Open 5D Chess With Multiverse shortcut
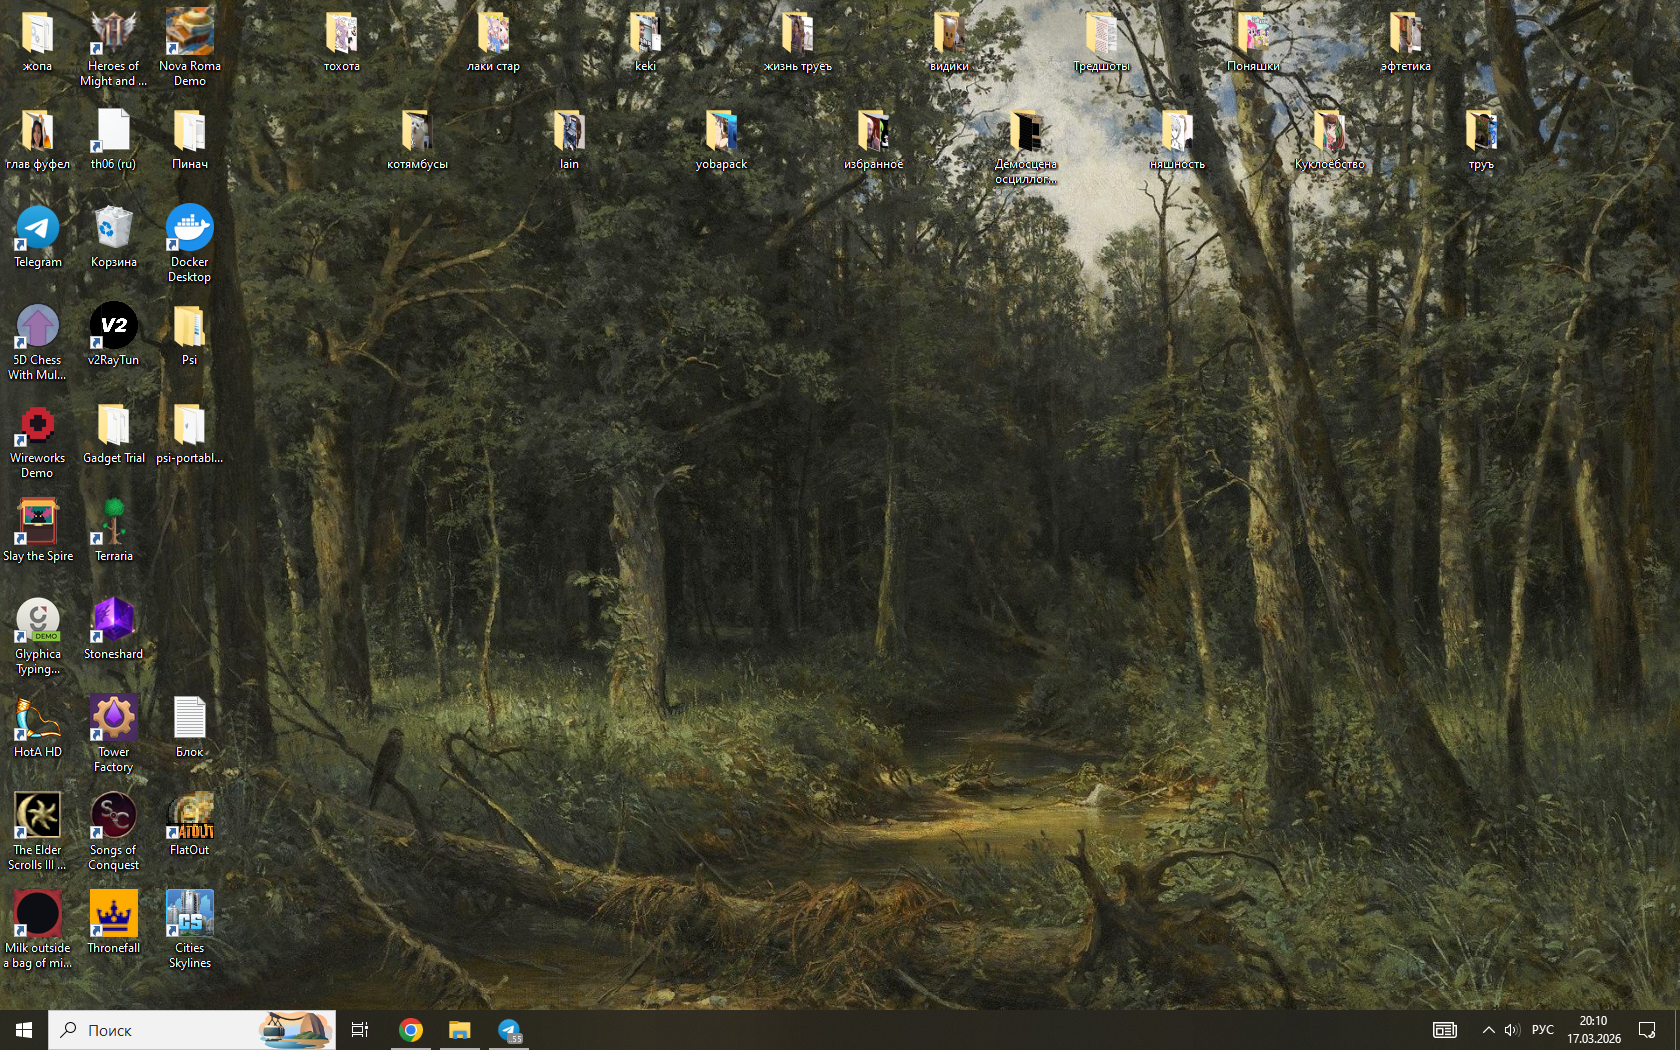Screen dimensions: 1680x1050 (x=38, y=342)
